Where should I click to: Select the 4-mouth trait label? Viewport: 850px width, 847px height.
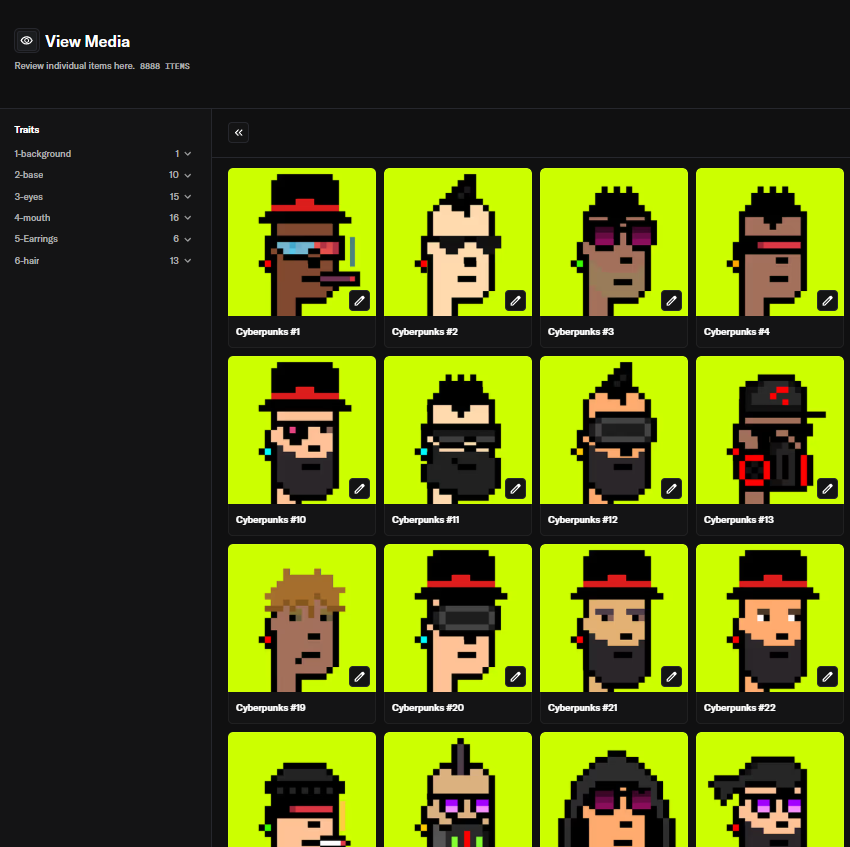click(33, 218)
